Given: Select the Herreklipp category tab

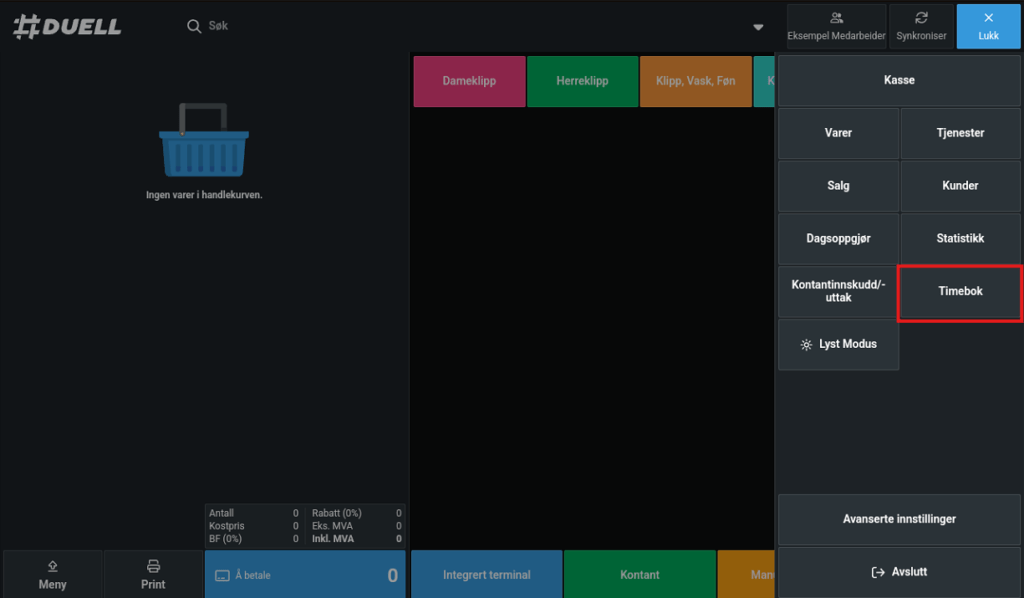Looking at the screenshot, I should 582,81.
